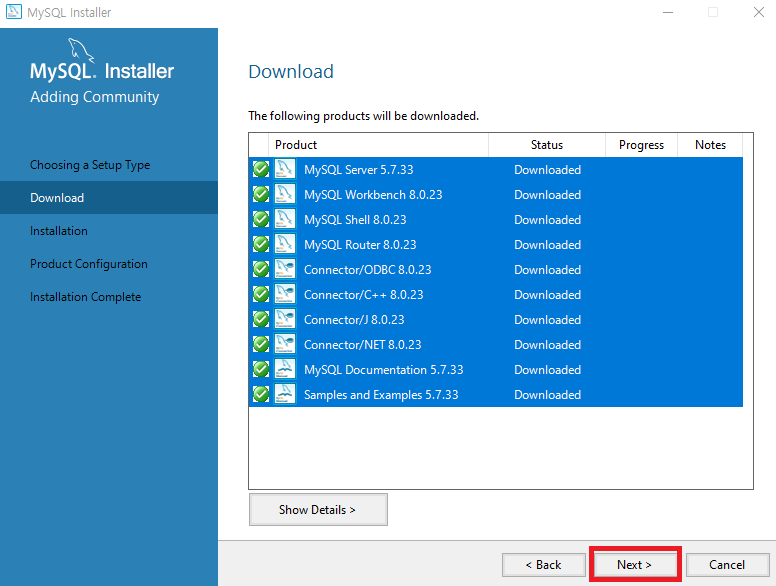Click the MySQL Shell 8.0.23 product icon
This screenshot has width=776, height=586.
click(x=285, y=219)
